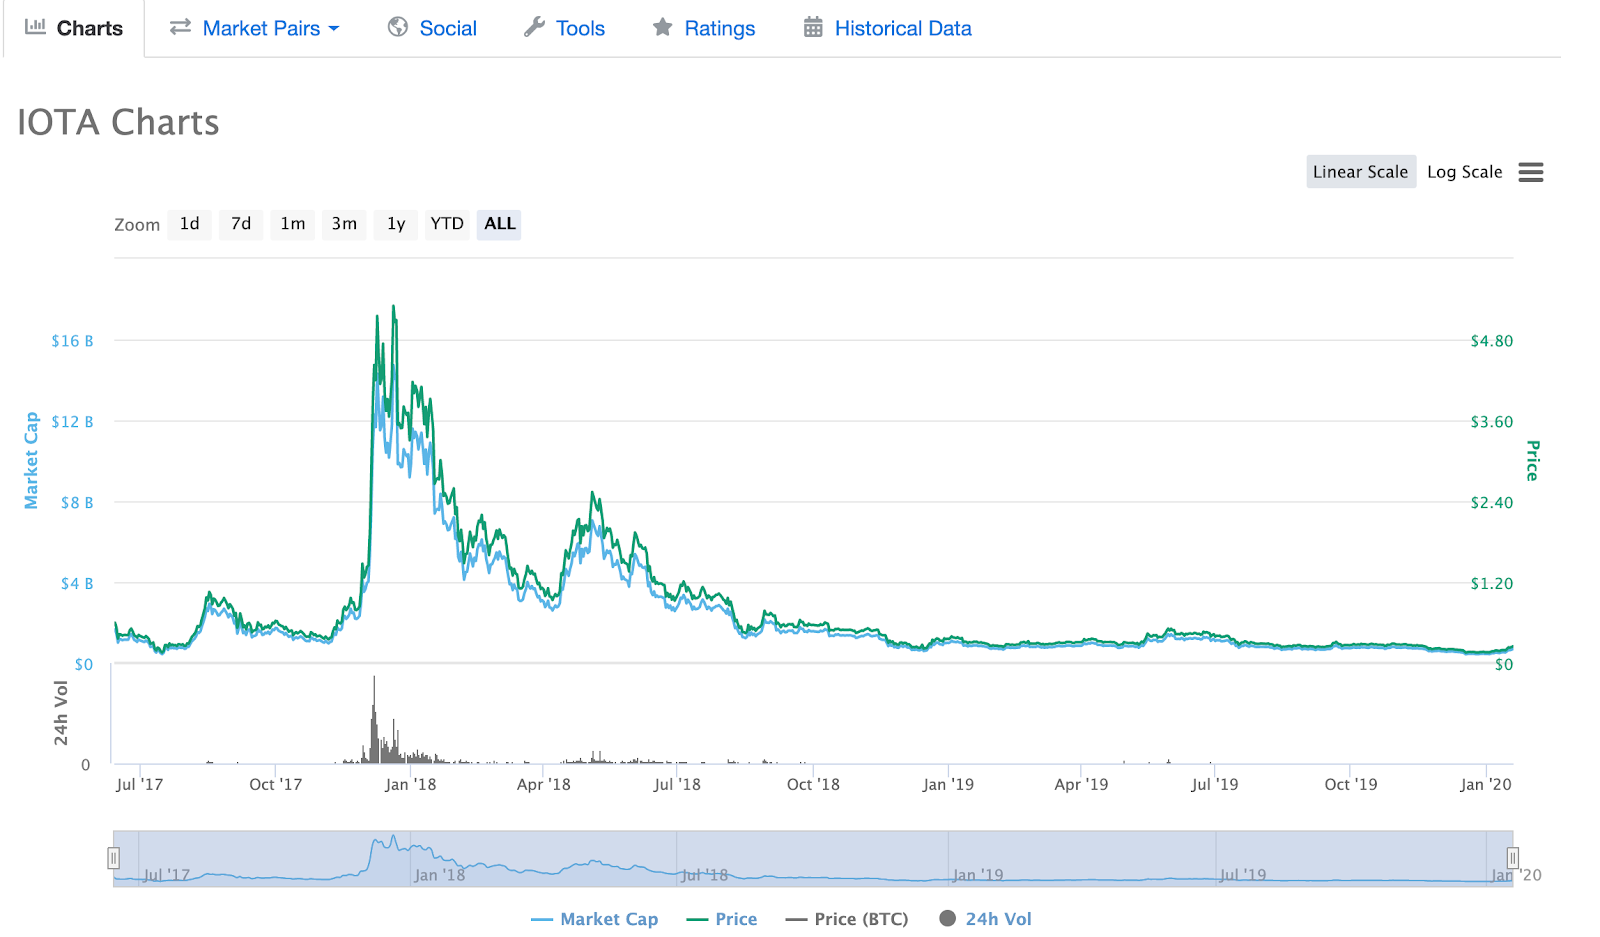Set zoom range to 1d
This screenshot has height=937, width=1600.
pyautogui.click(x=189, y=224)
